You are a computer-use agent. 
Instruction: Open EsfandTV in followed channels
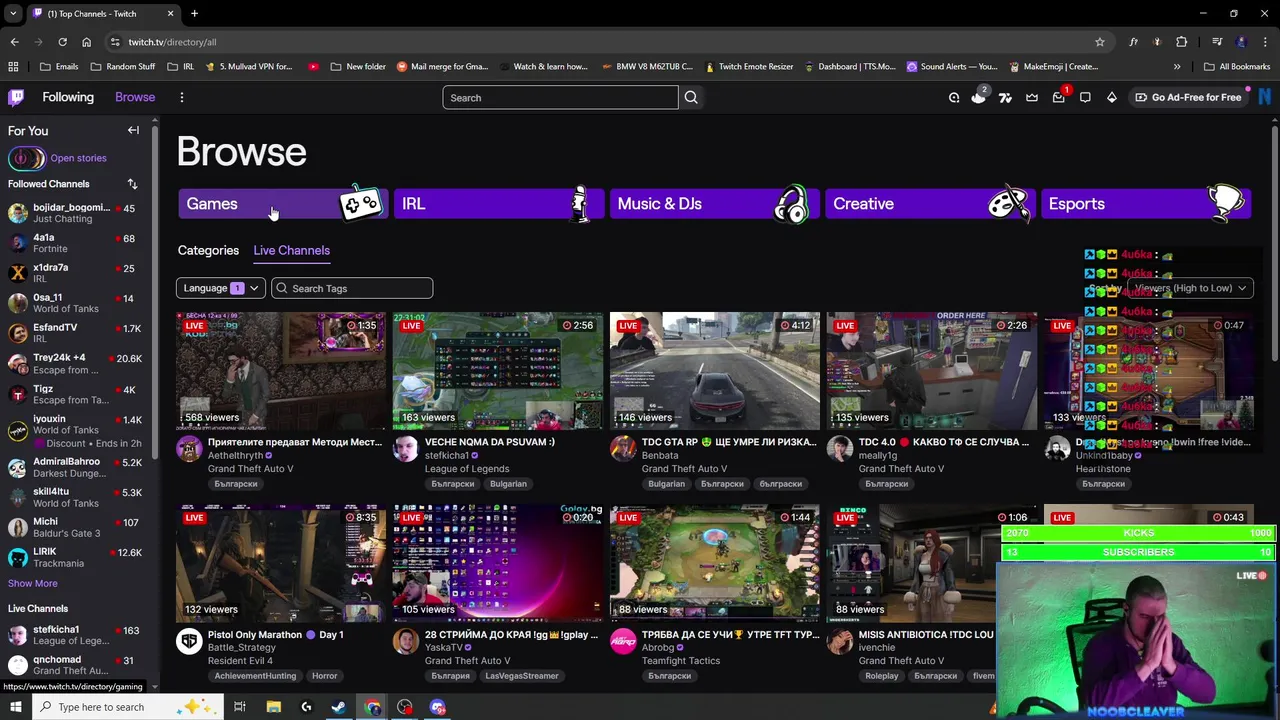pos(75,333)
